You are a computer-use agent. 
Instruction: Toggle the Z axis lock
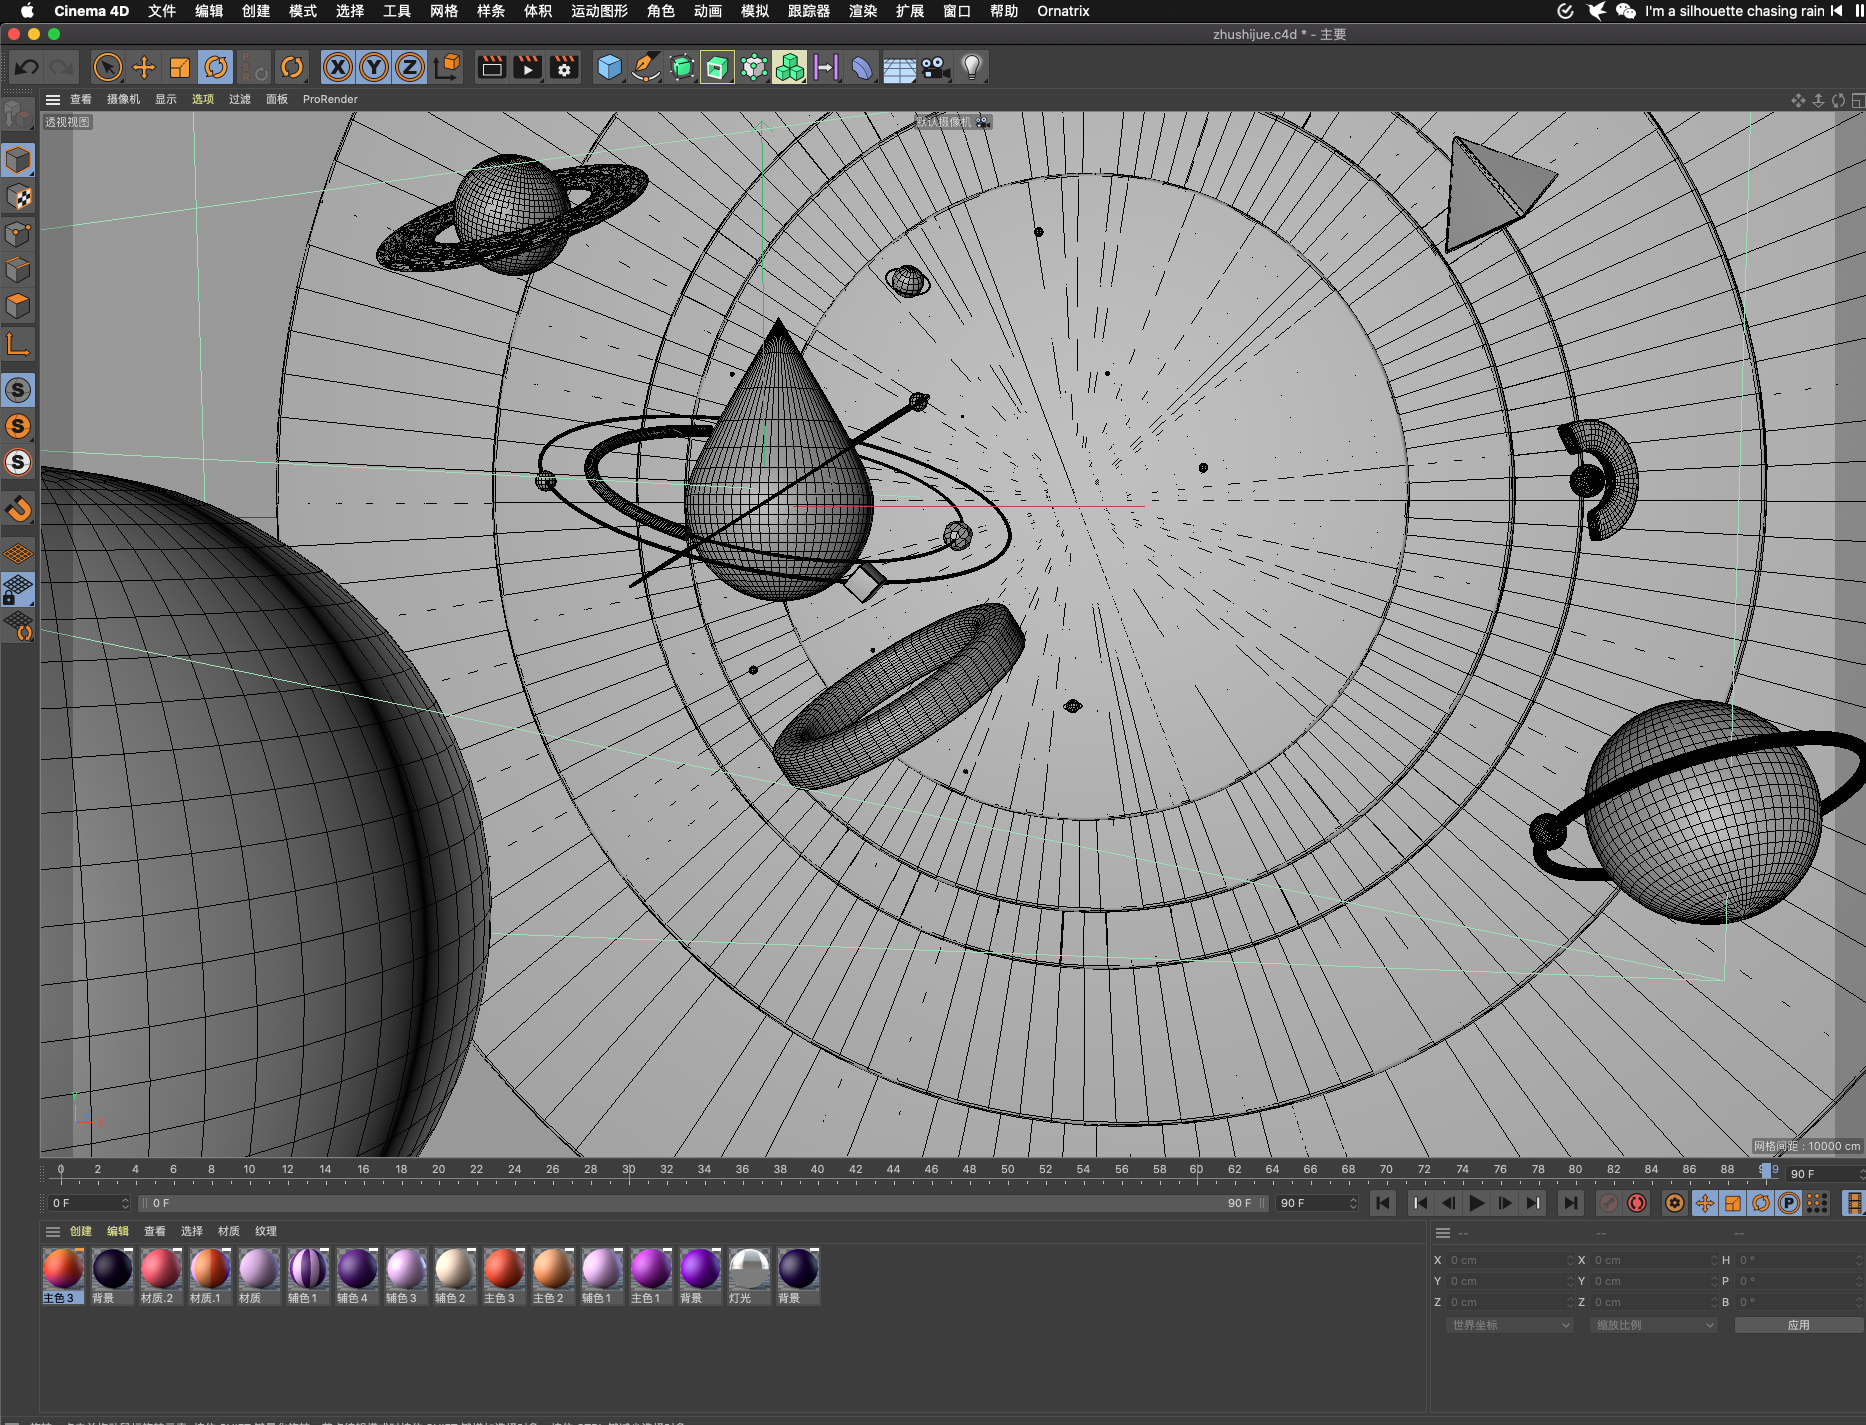point(410,68)
